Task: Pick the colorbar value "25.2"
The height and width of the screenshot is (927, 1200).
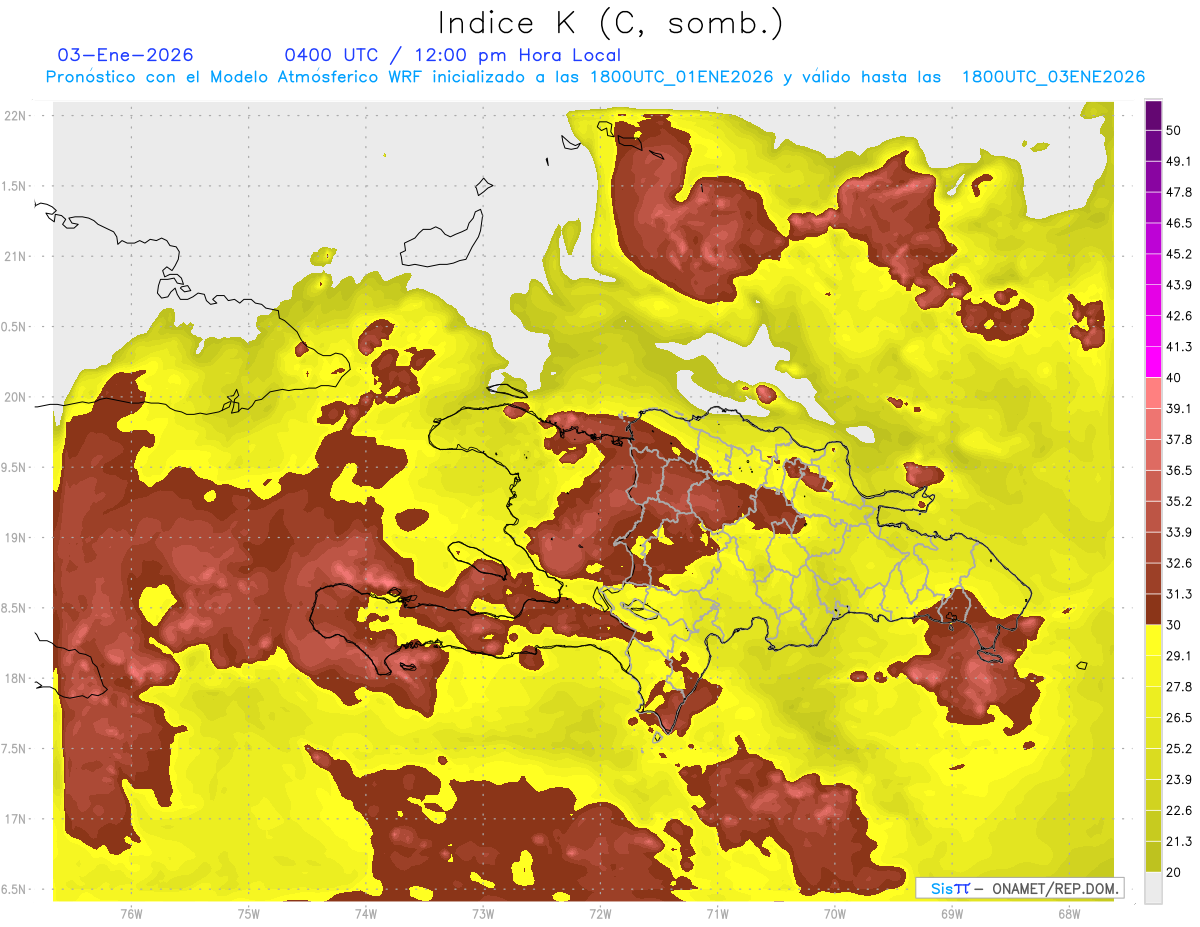Action: tap(1178, 748)
